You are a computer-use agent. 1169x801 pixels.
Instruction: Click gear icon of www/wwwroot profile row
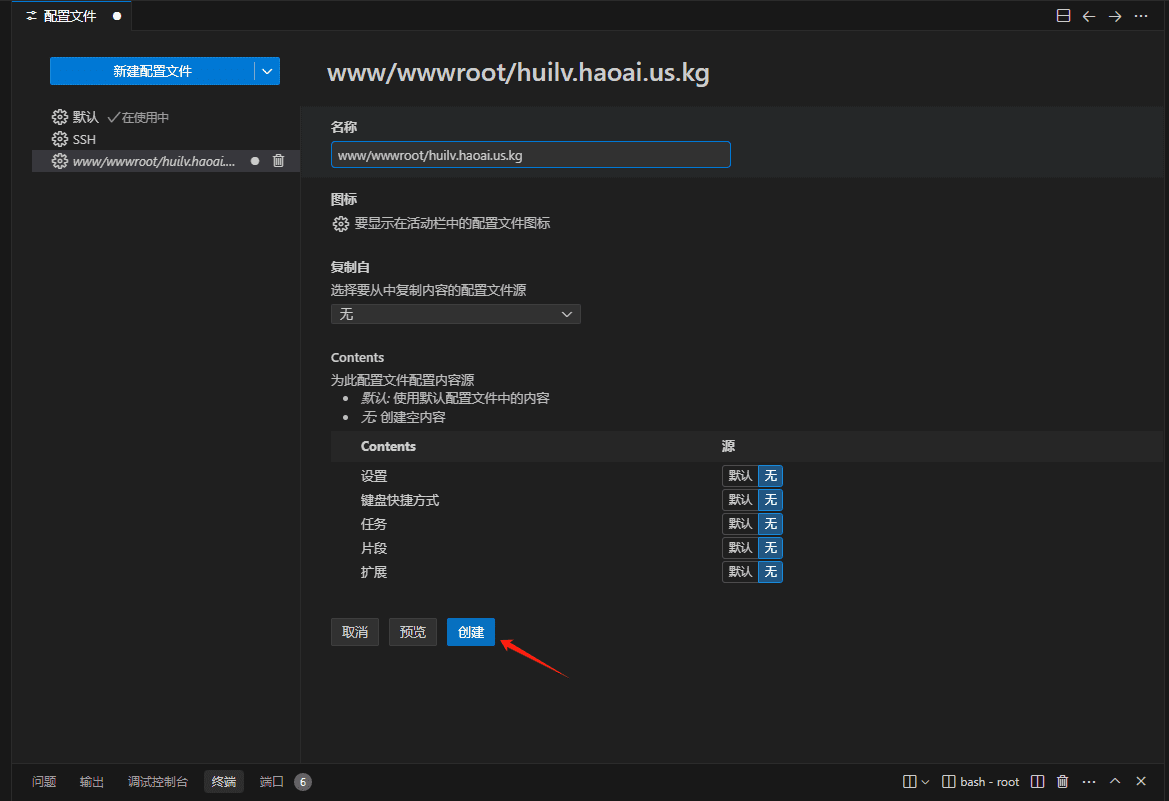(60, 161)
